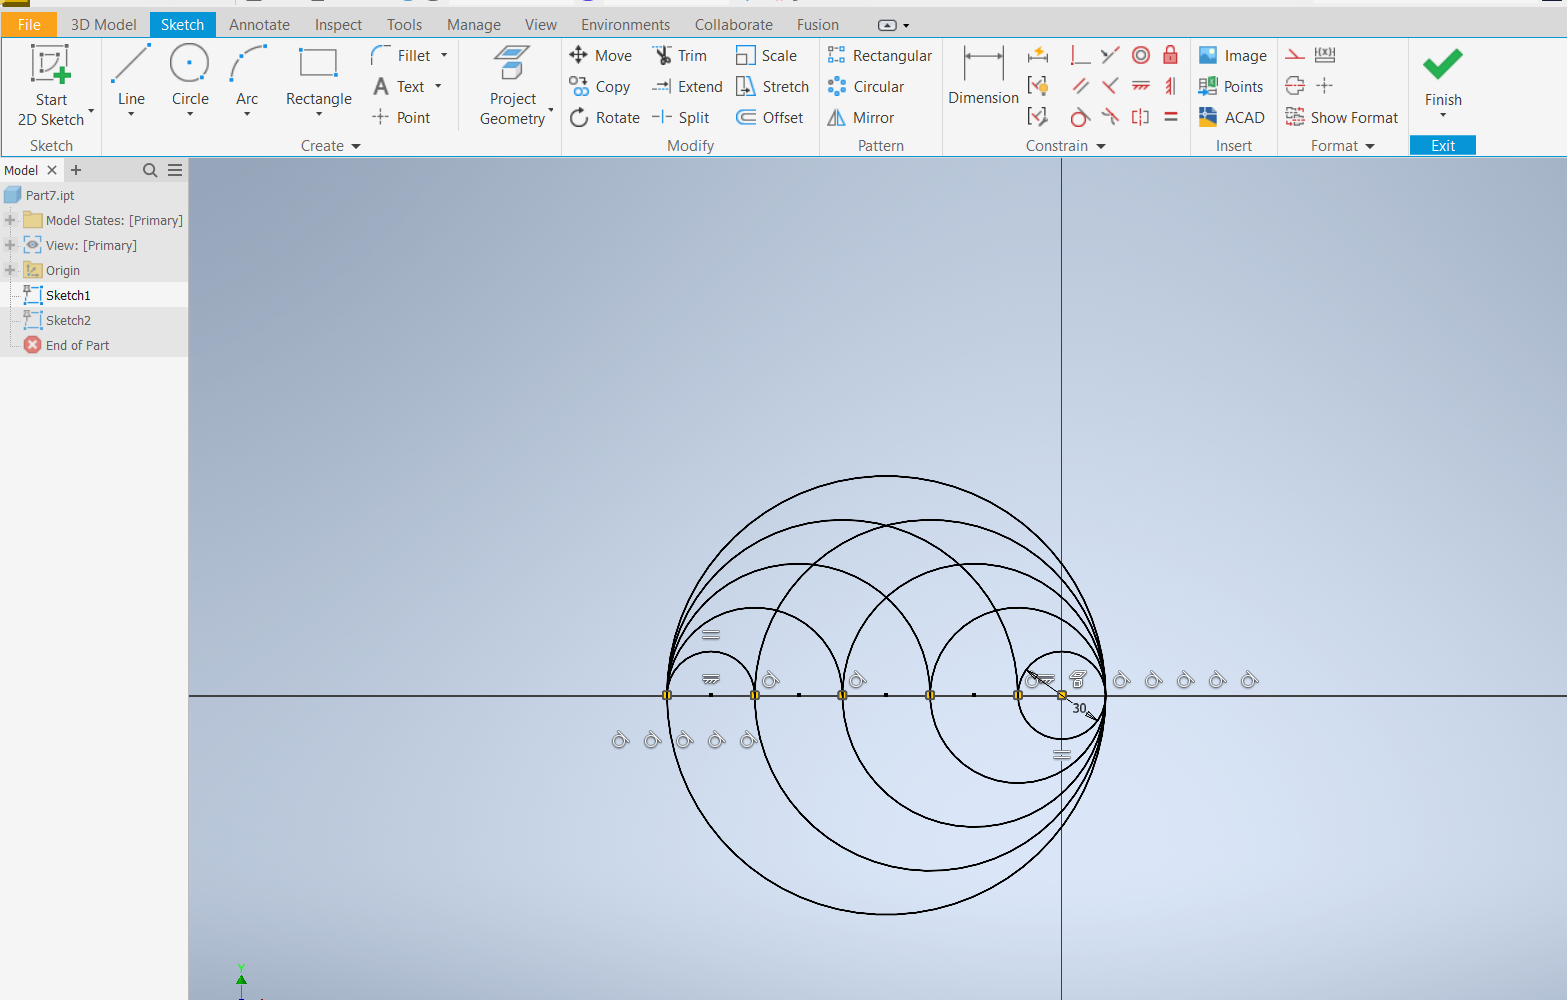
Task: Click Project Geometry
Action: 512,85
